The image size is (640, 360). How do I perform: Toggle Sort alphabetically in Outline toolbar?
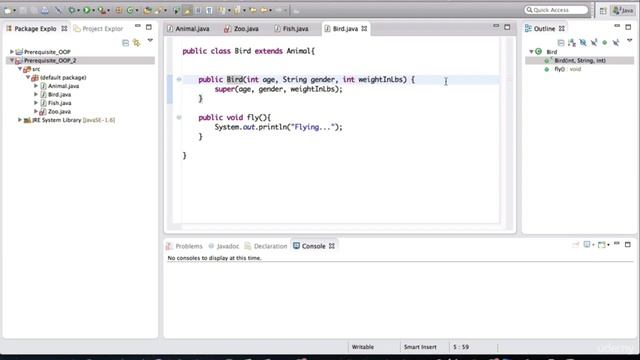(x=572, y=42)
